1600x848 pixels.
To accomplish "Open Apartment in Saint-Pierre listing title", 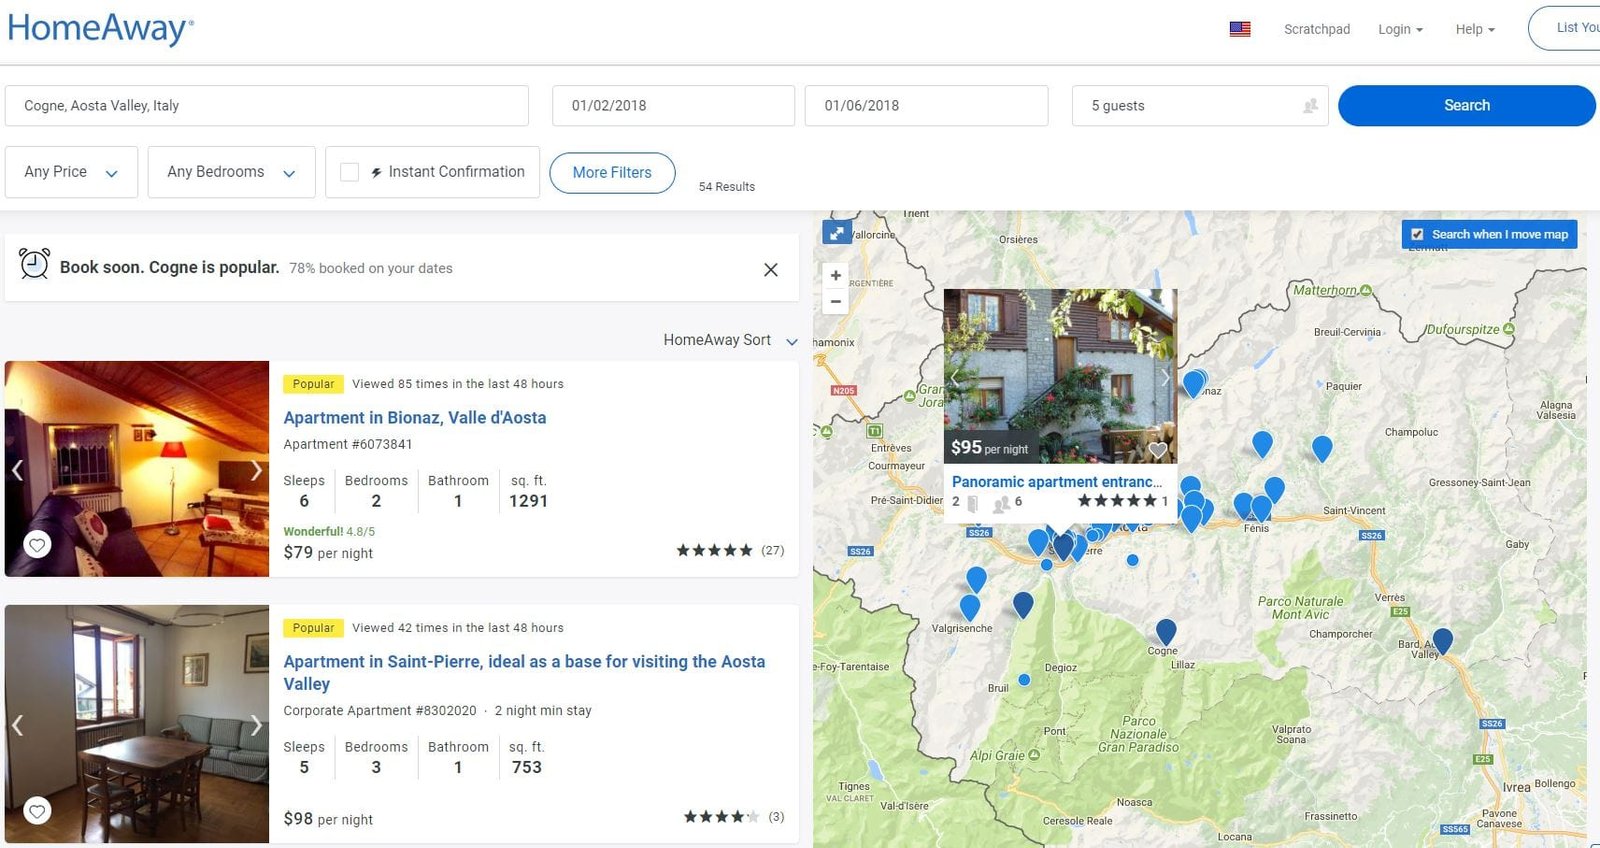I will click(524, 673).
